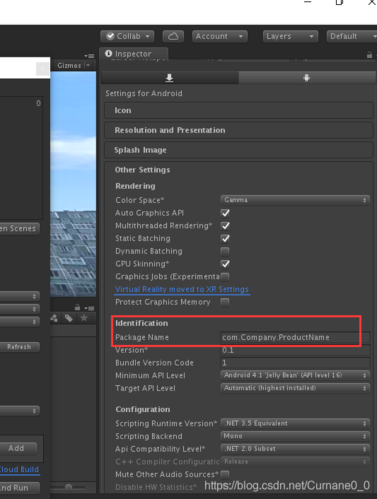Image resolution: width=377 pixels, height=499 pixels.
Task: Open the cloud services icon button
Action: (173, 36)
